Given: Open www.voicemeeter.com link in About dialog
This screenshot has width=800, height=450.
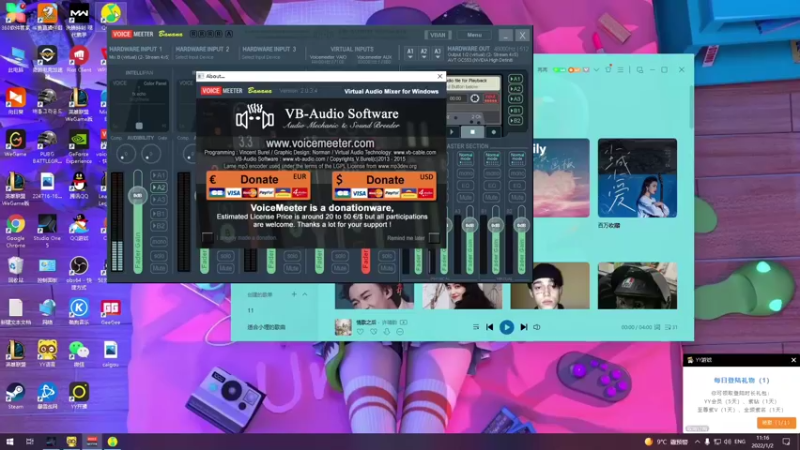Looking at the screenshot, I should (320, 143).
